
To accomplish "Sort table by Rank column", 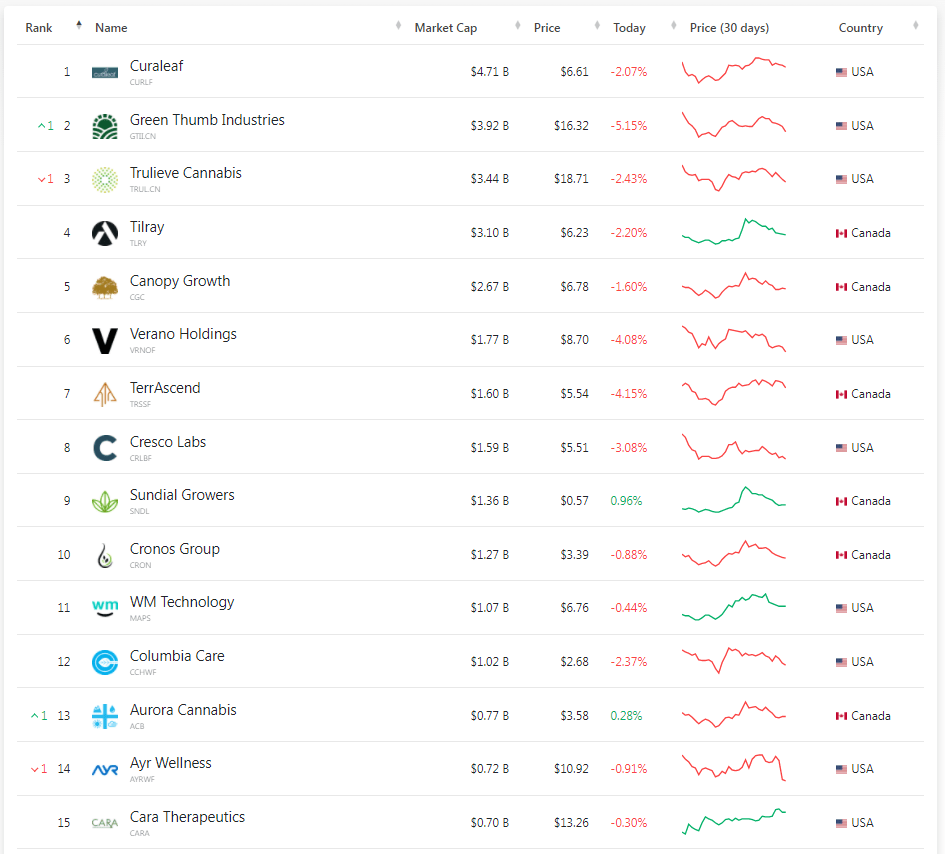I will pyautogui.click(x=40, y=28).
